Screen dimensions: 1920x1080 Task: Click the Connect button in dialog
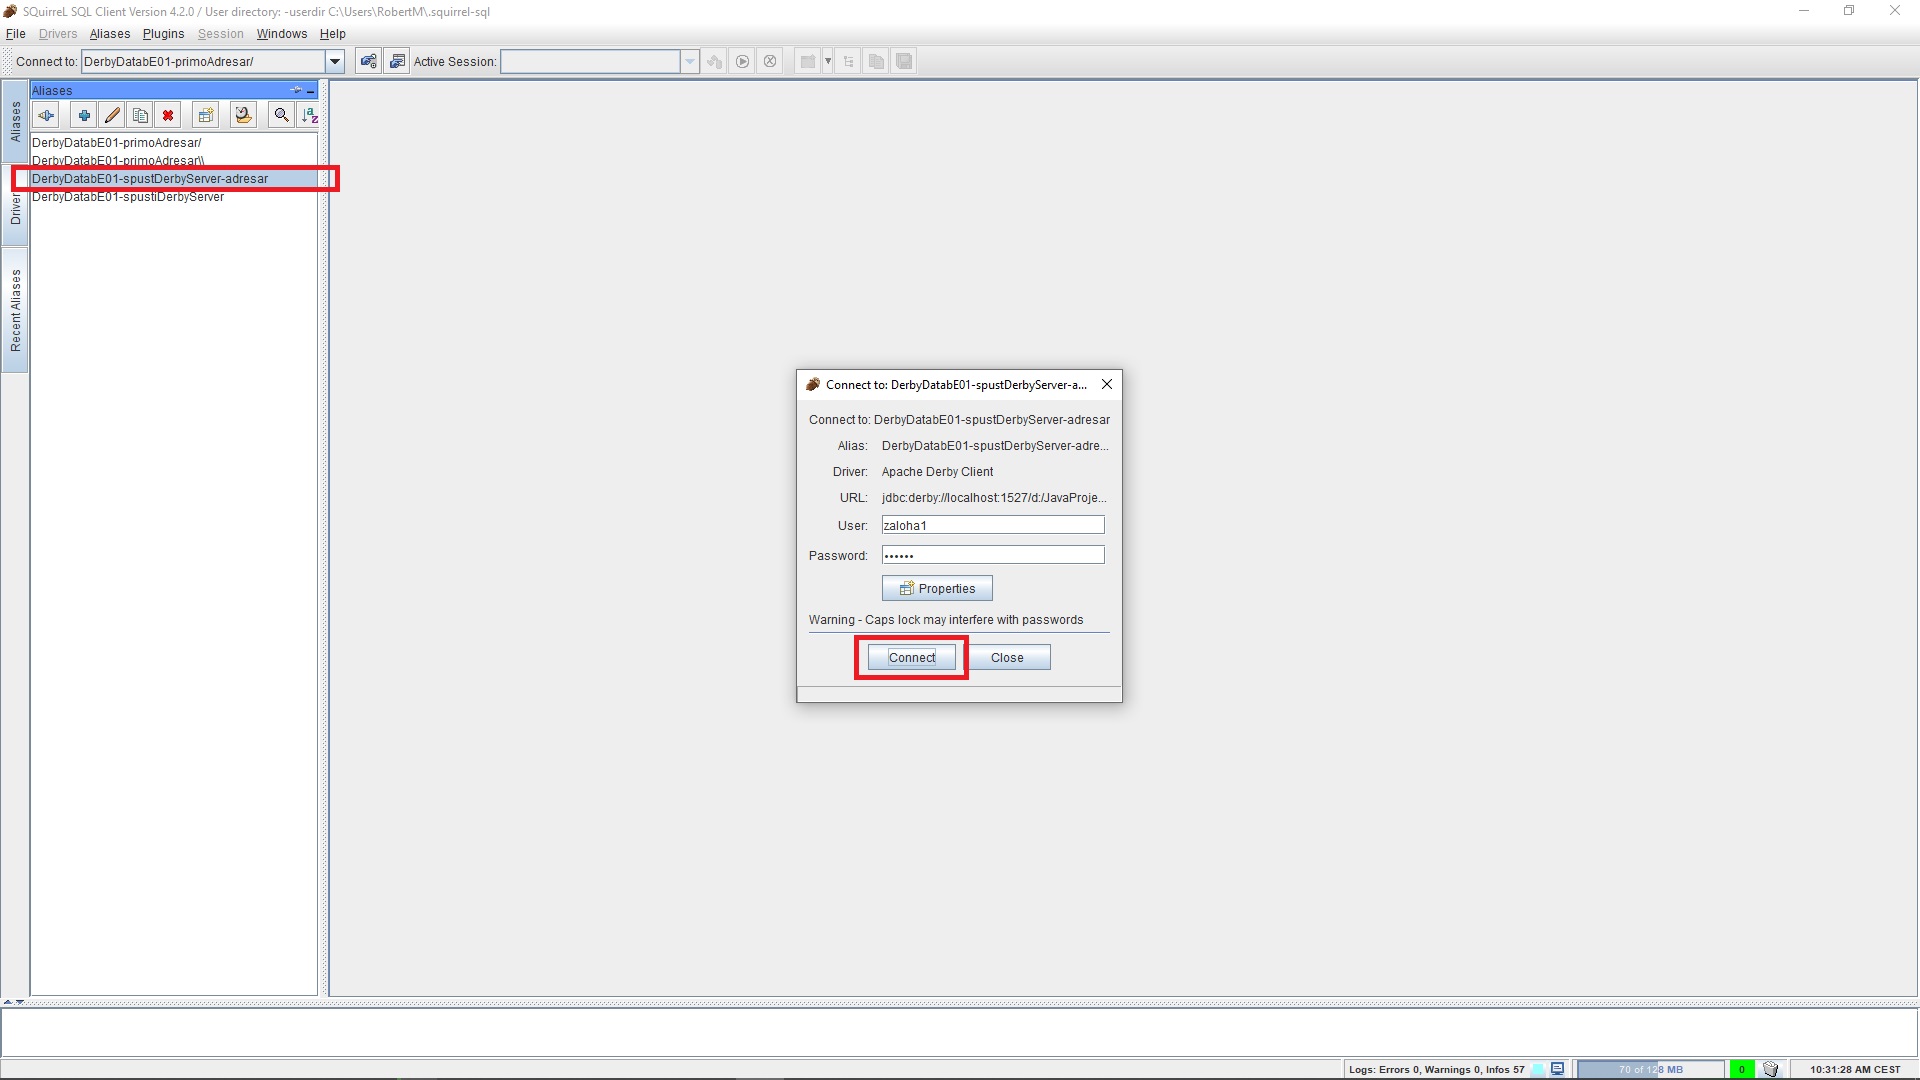point(911,657)
